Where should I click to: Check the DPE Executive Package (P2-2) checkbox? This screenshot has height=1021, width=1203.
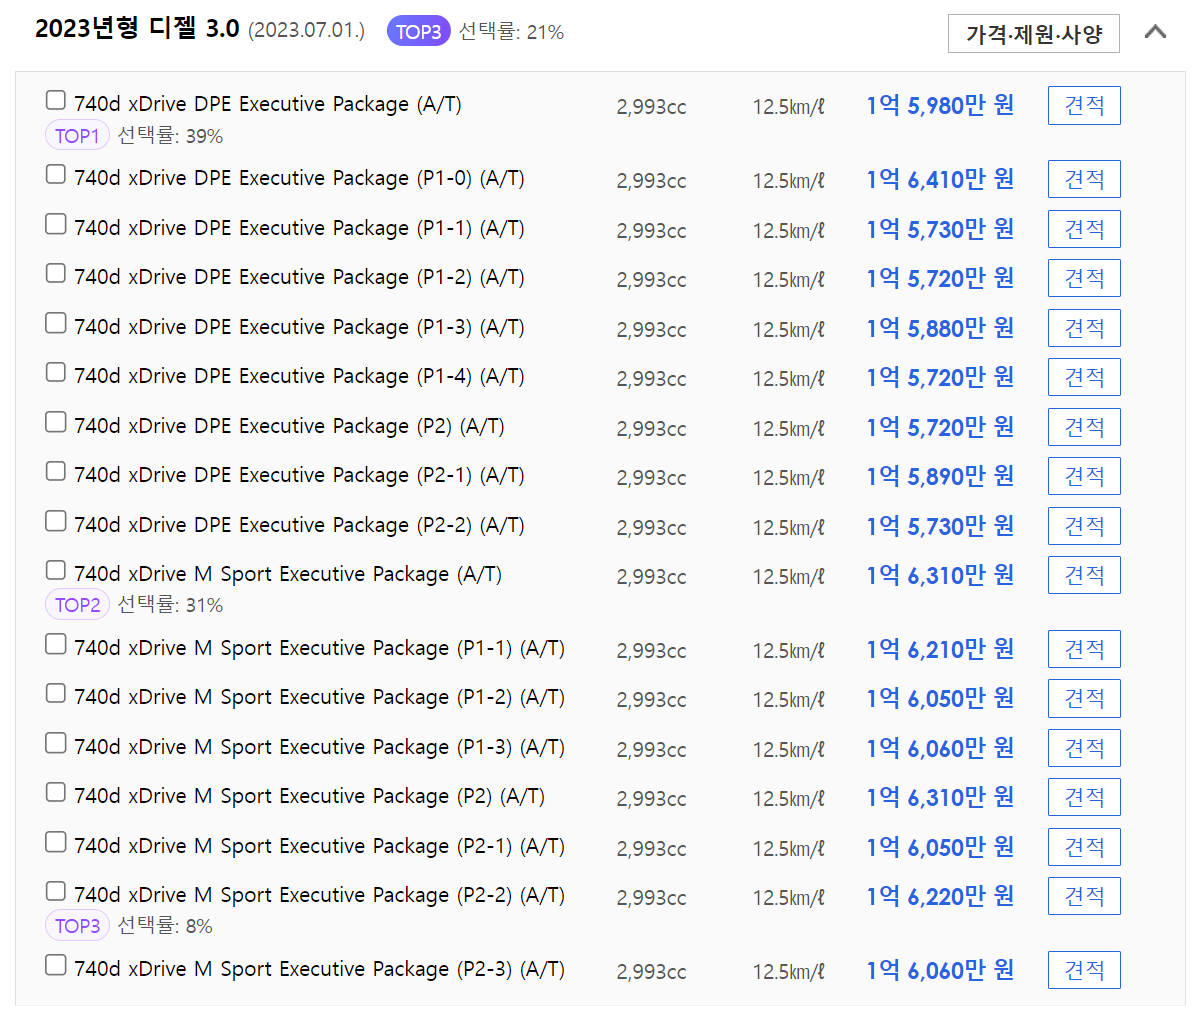pyautogui.click(x=56, y=521)
